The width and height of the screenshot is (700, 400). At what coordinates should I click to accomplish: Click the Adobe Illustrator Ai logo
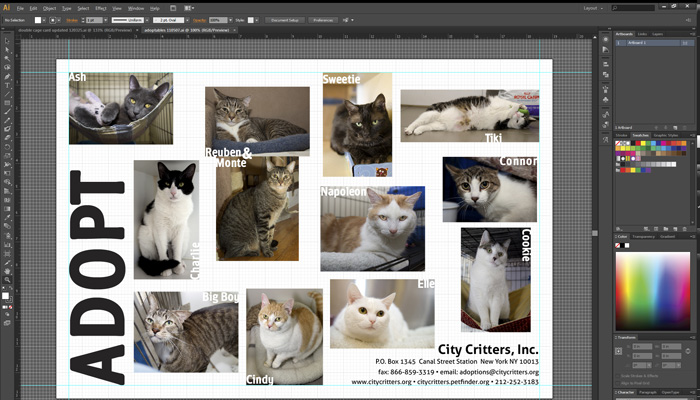pos(8,7)
